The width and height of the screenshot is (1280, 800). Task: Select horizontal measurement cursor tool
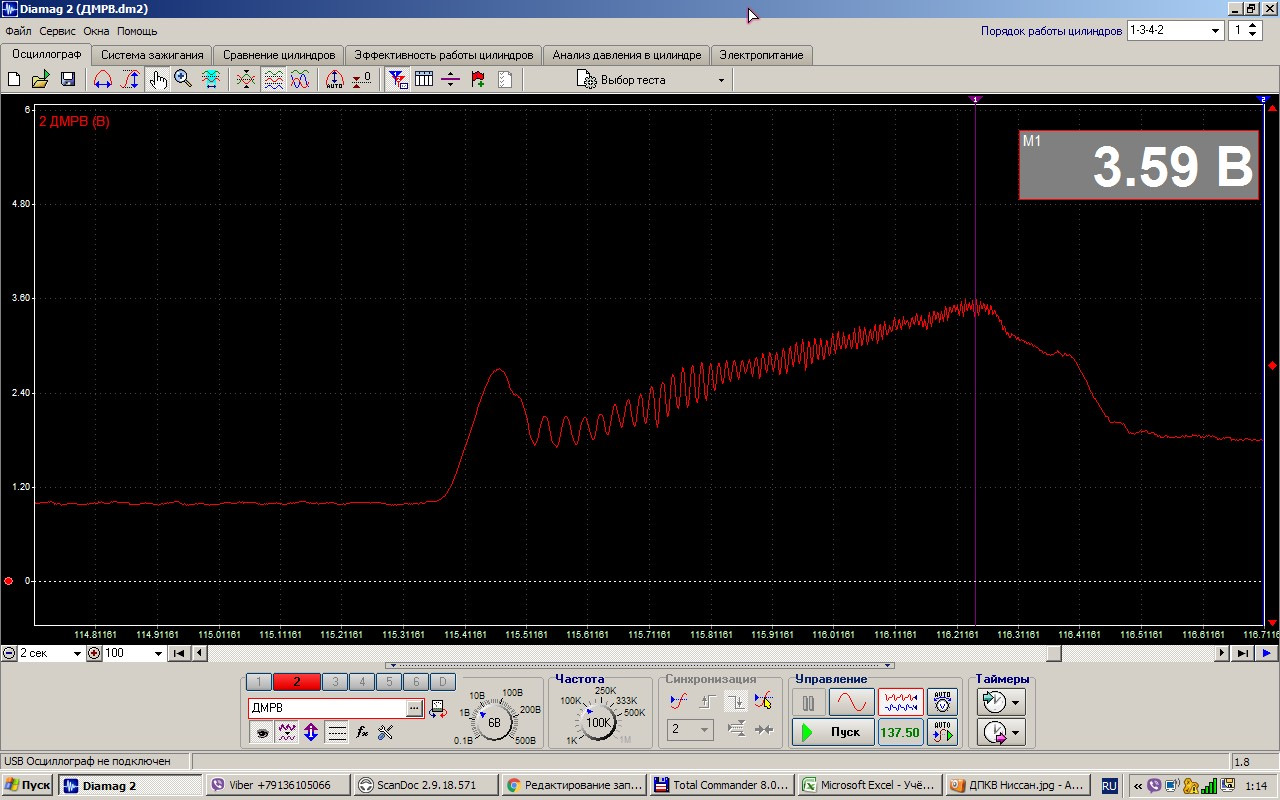(103, 79)
